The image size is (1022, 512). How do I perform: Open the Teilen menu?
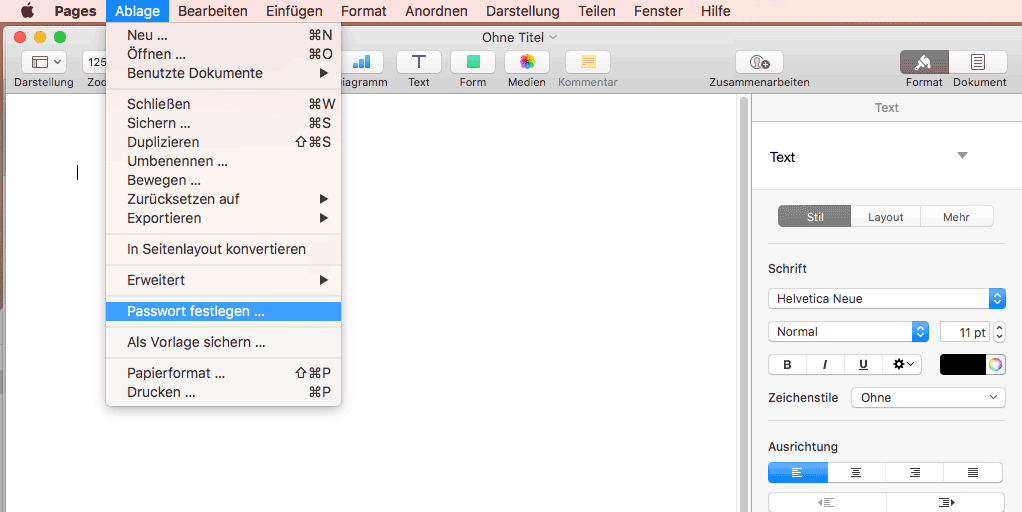596,11
